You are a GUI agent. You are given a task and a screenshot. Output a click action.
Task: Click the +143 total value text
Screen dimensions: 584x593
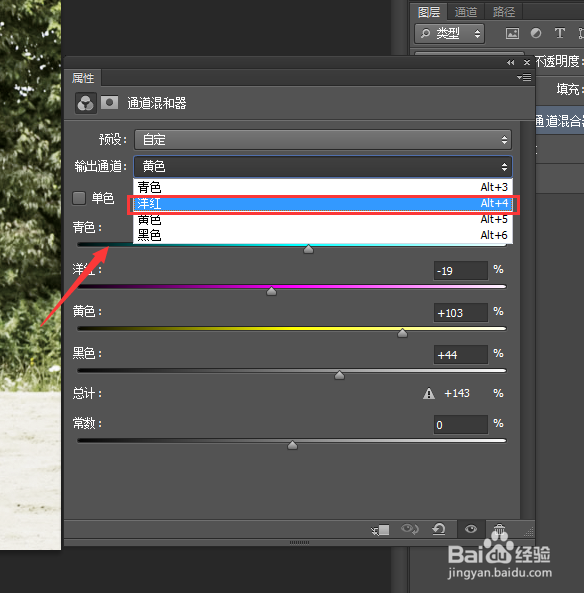point(457,393)
